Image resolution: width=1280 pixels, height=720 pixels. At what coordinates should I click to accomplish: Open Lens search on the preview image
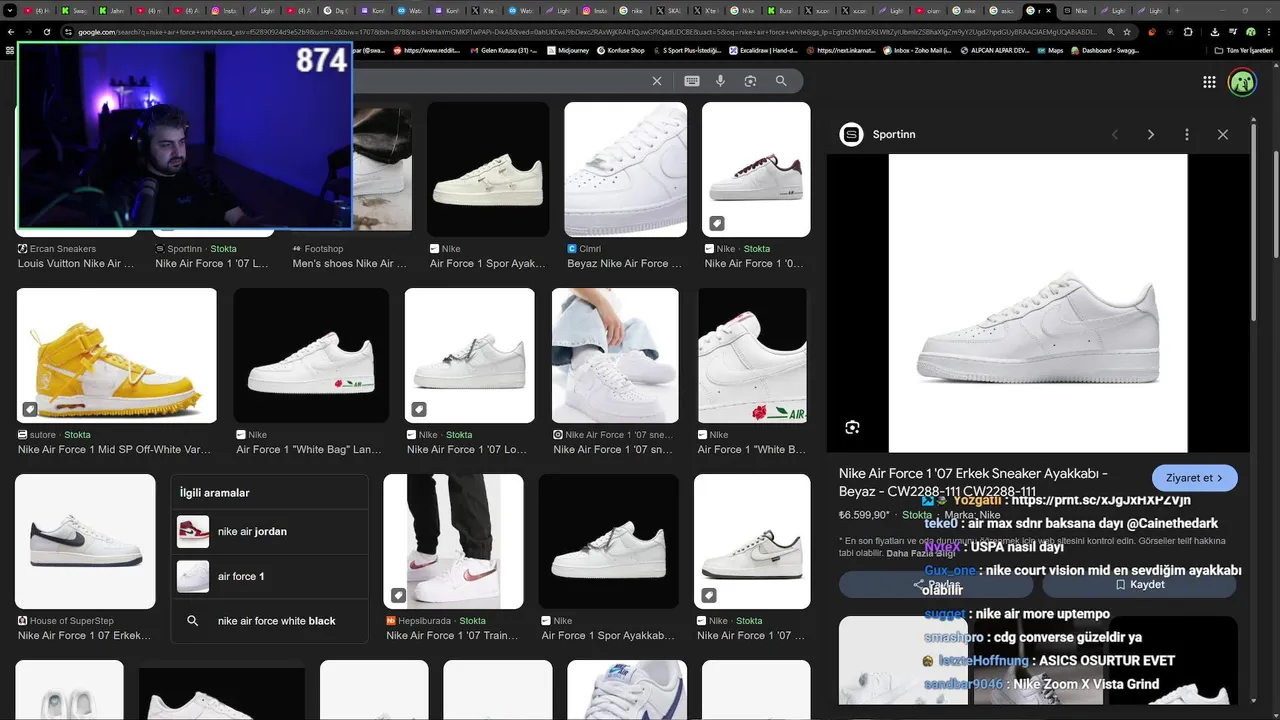[x=852, y=427]
